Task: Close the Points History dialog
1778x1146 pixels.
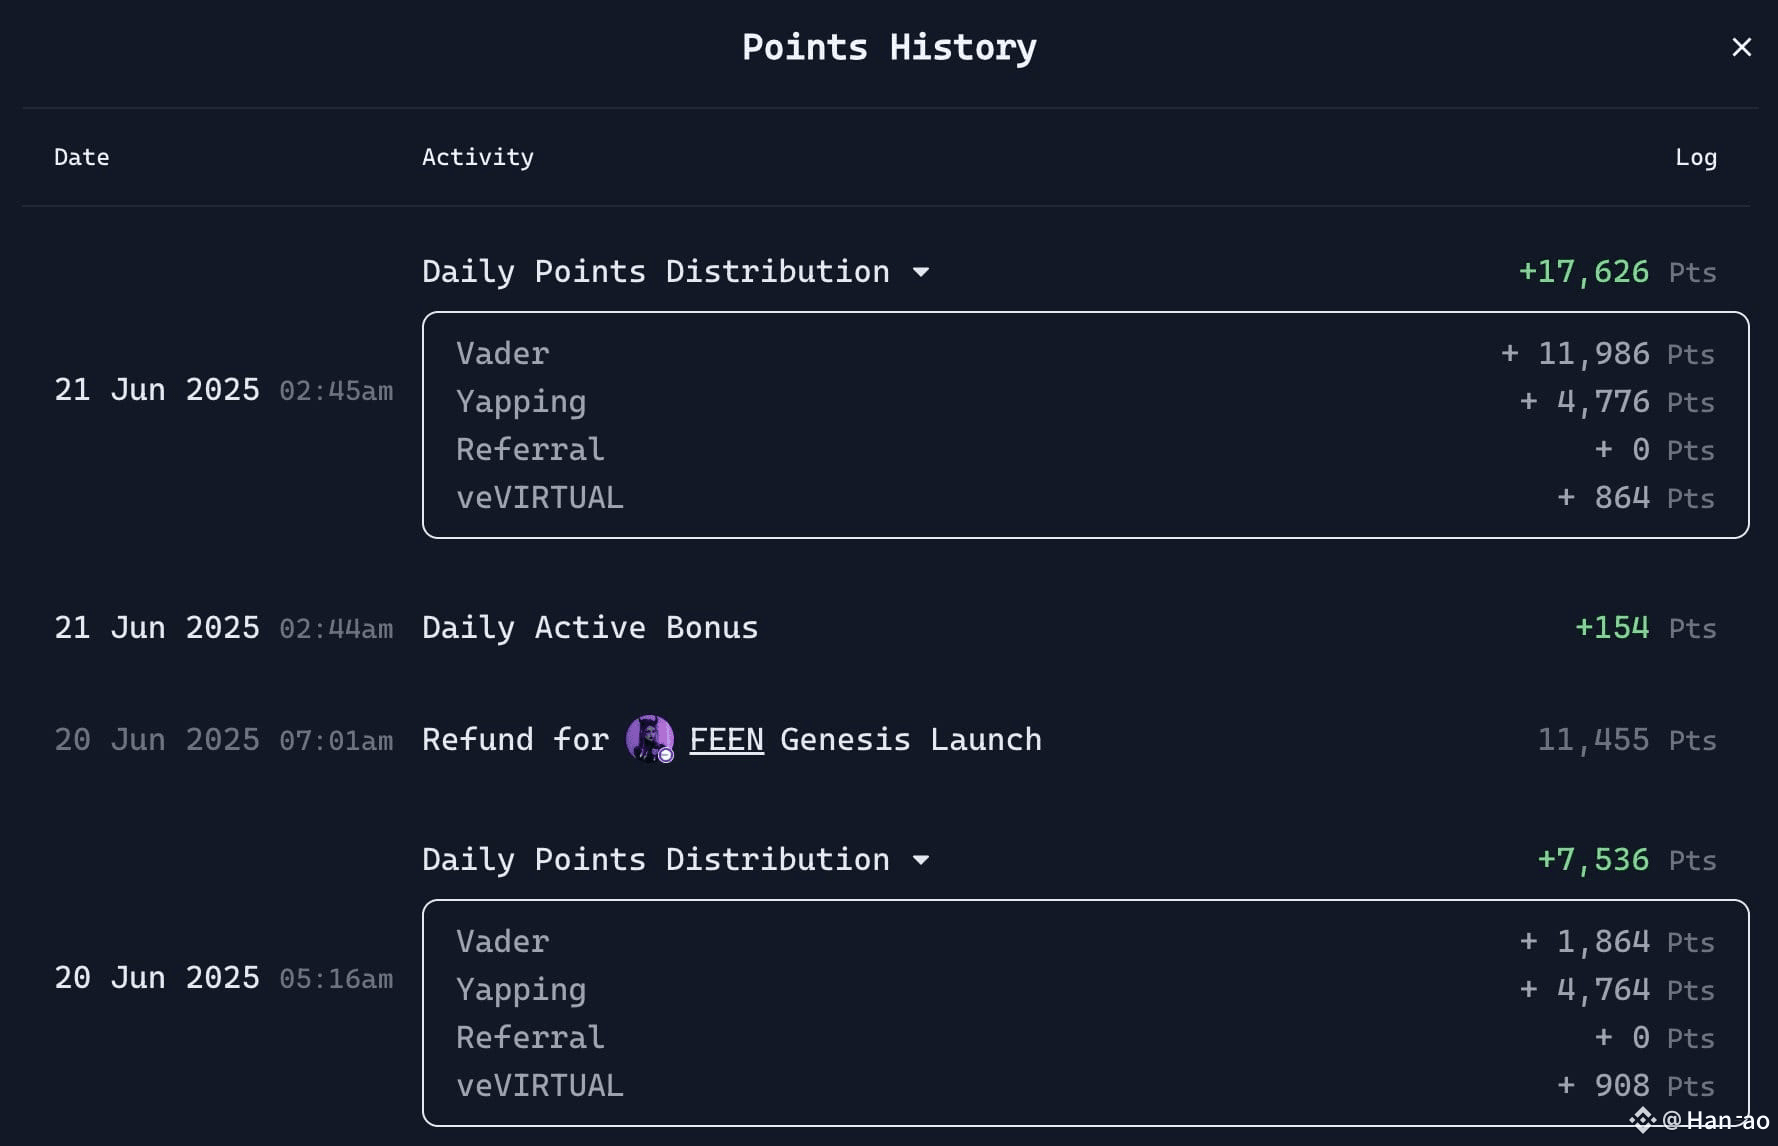Action: coord(1741,47)
